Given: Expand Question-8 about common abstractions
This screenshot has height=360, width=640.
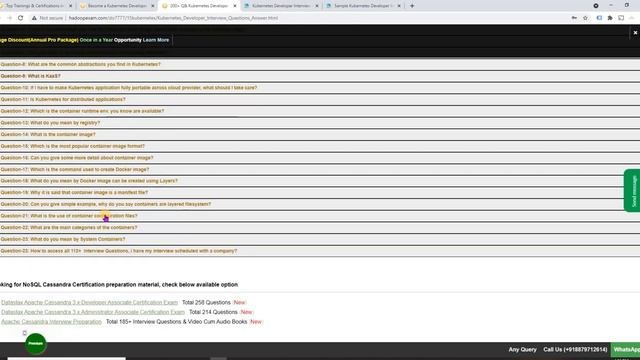Looking at the screenshot, I should [320, 64].
